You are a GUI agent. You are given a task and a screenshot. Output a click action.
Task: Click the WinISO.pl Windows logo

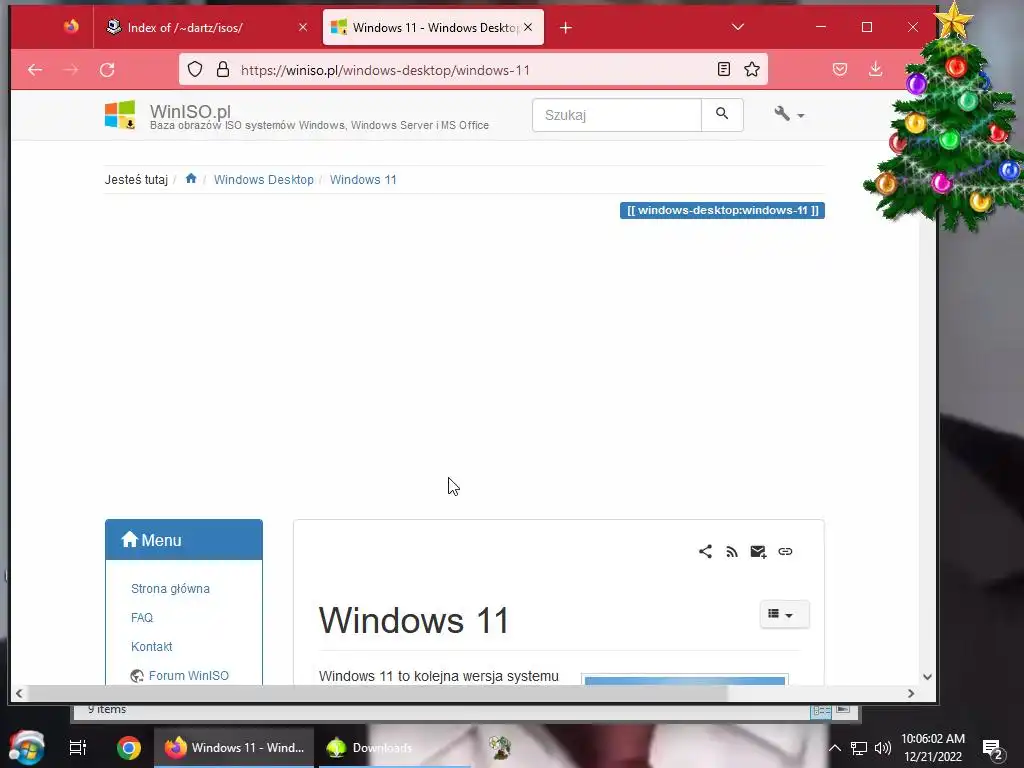(x=120, y=115)
